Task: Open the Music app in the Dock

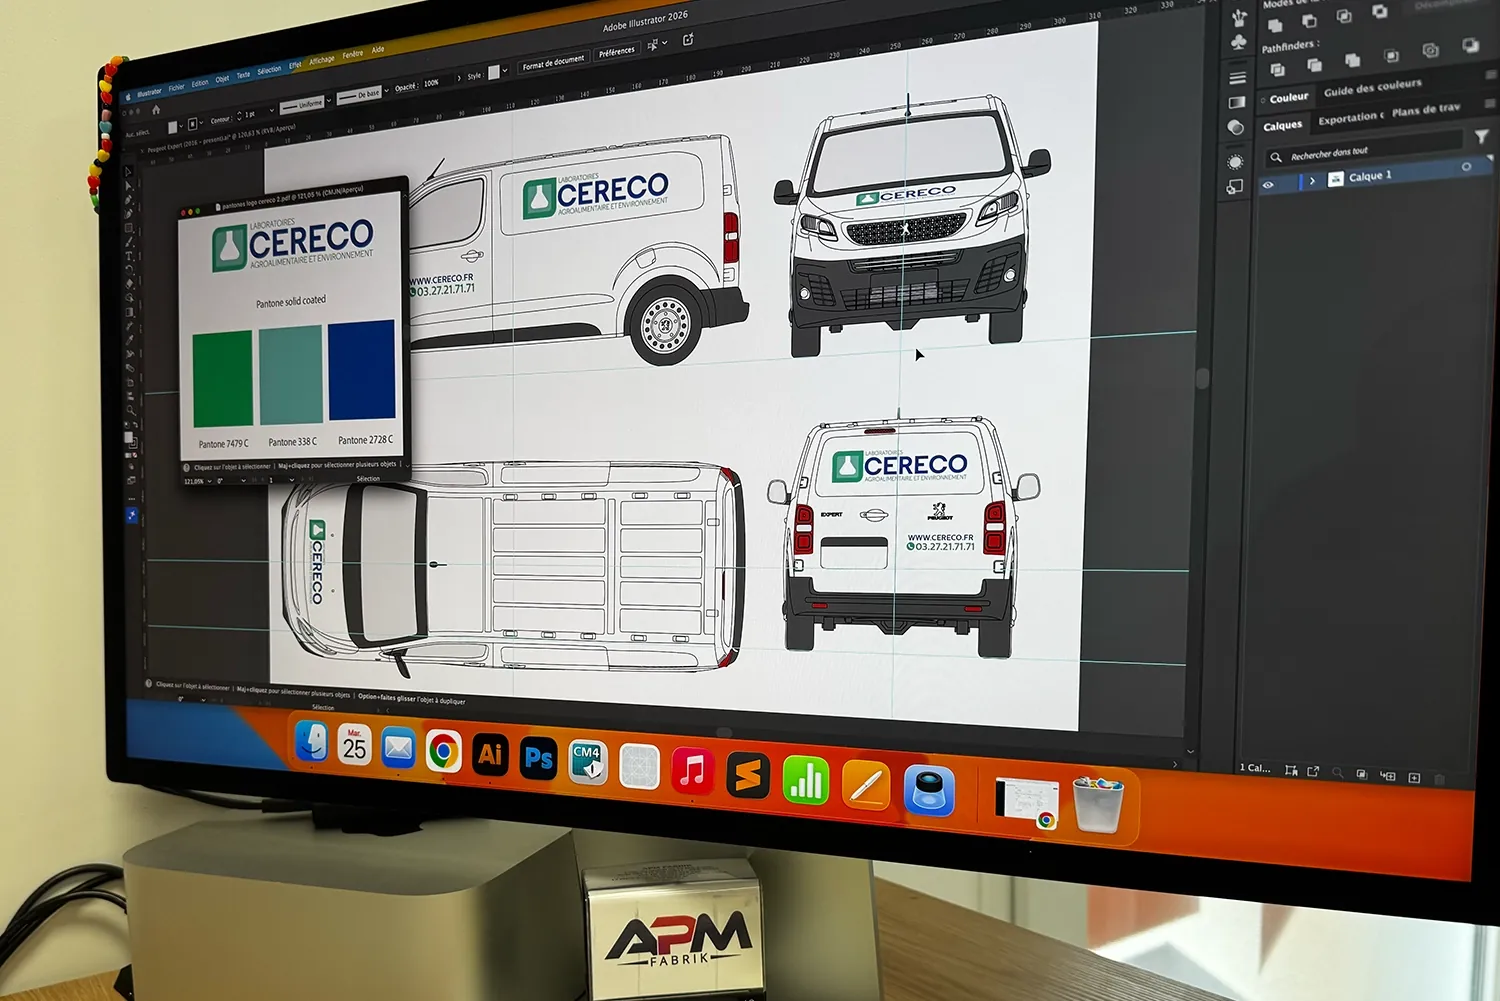Action: [x=692, y=771]
